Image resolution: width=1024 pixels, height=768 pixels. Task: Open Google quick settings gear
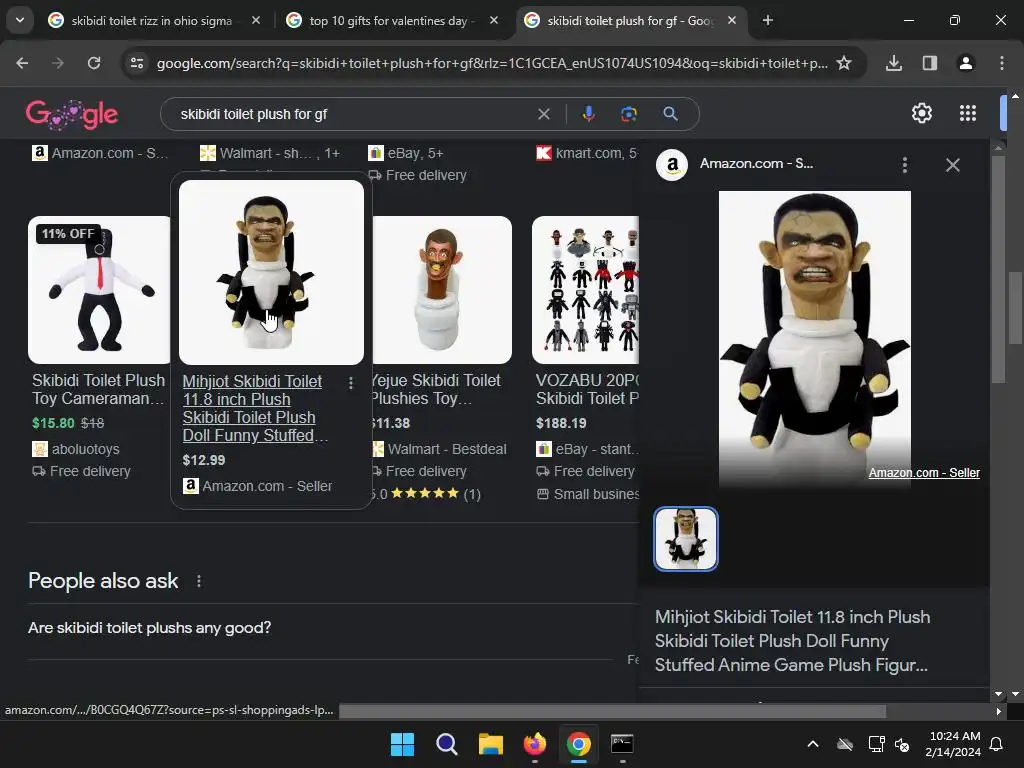(x=921, y=114)
